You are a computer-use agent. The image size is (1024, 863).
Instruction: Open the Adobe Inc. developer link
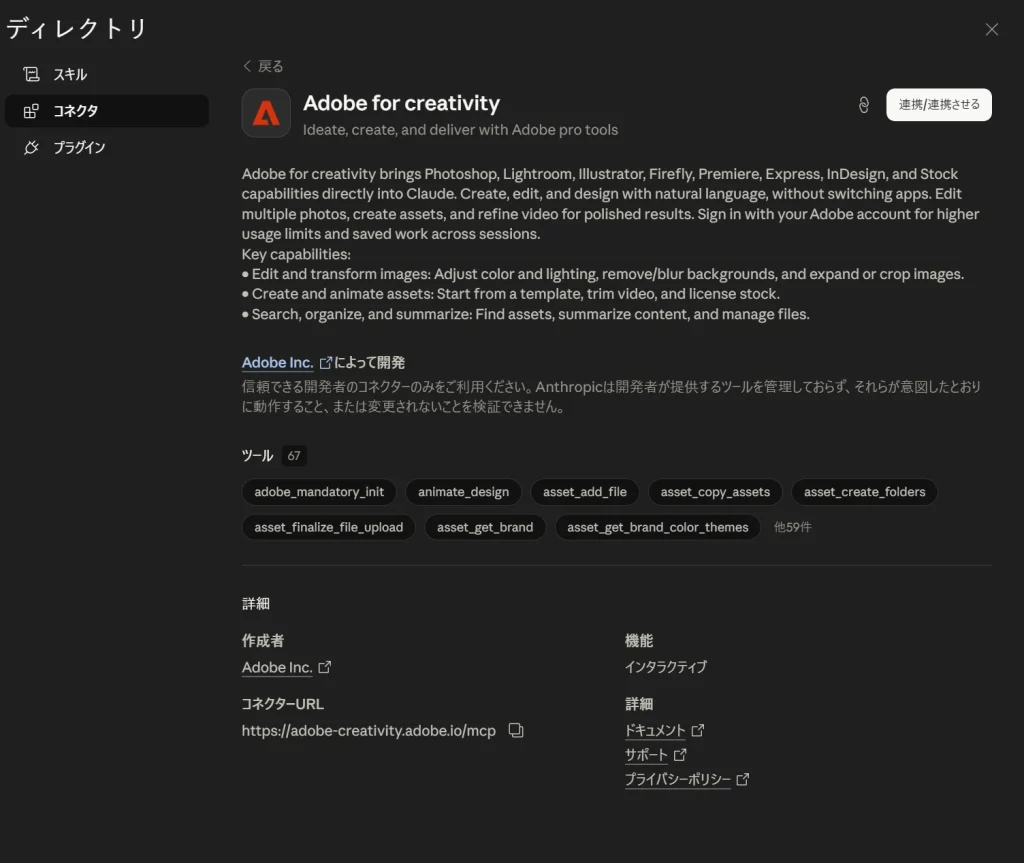point(278,362)
